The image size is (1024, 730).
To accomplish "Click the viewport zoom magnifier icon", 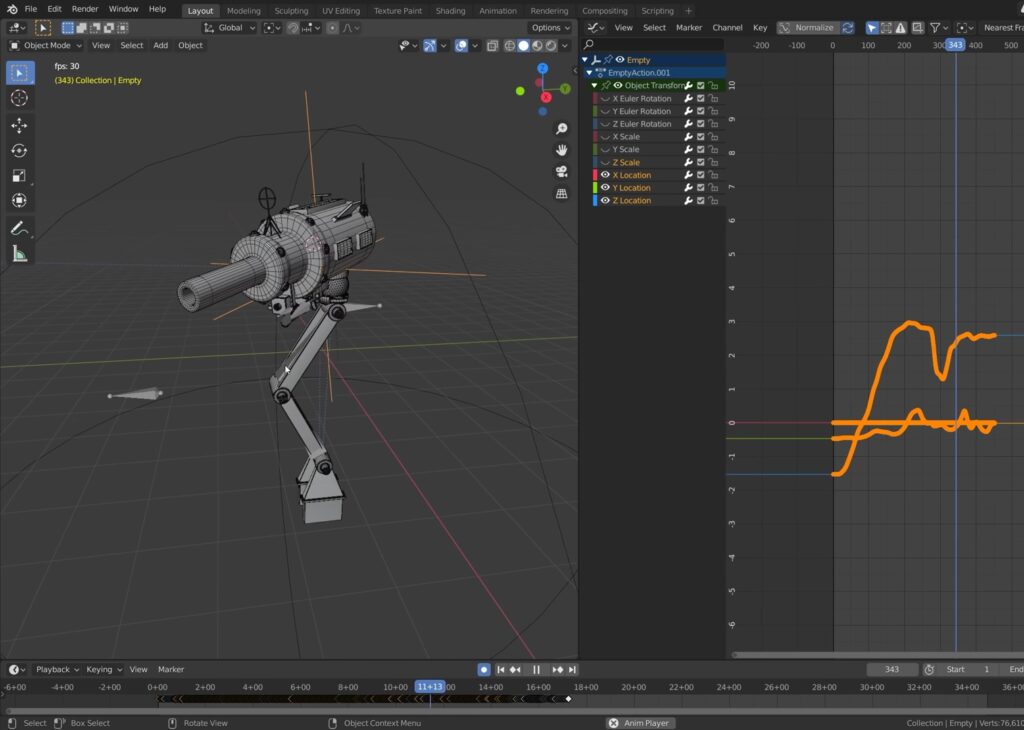I will (561, 129).
